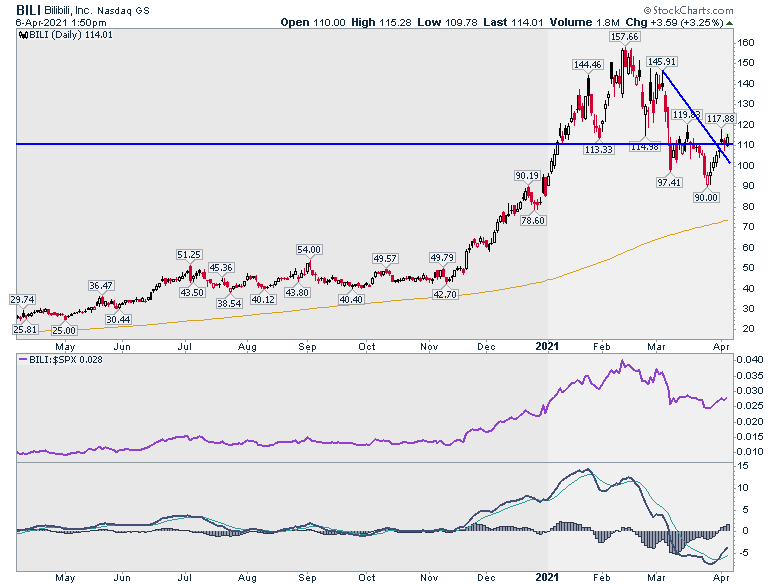Click the 30.44 price label

(118, 319)
